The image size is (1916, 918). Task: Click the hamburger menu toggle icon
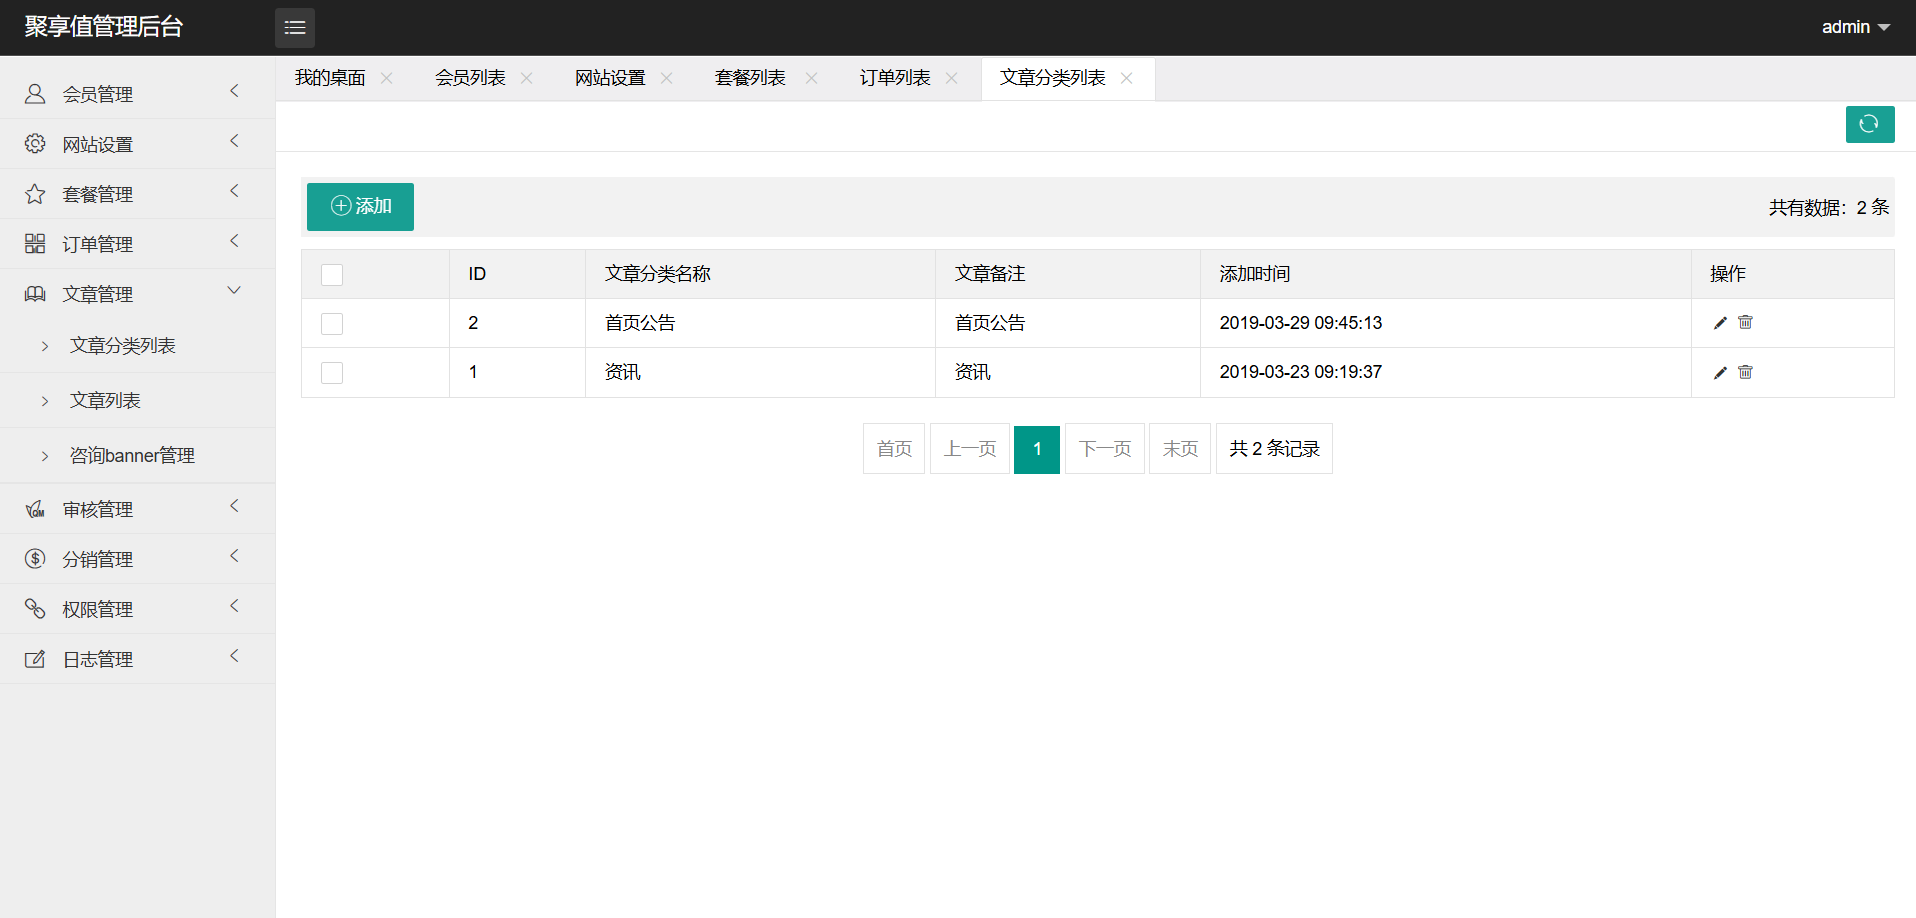[x=294, y=28]
